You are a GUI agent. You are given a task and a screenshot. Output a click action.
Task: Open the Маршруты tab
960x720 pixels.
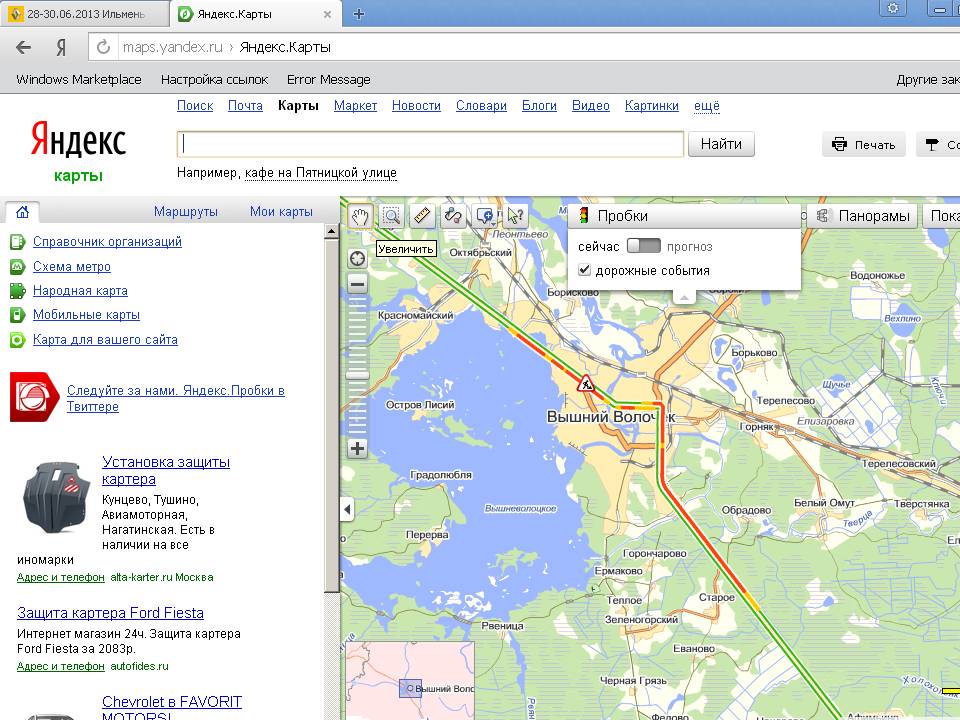(186, 211)
